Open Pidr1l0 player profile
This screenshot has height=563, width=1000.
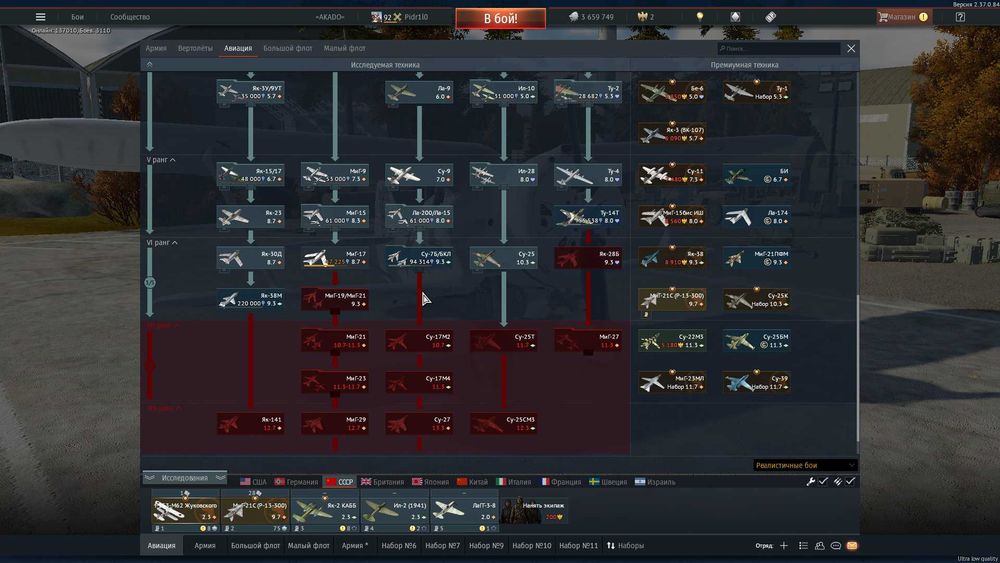pyautogui.click(x=416, y=17)
